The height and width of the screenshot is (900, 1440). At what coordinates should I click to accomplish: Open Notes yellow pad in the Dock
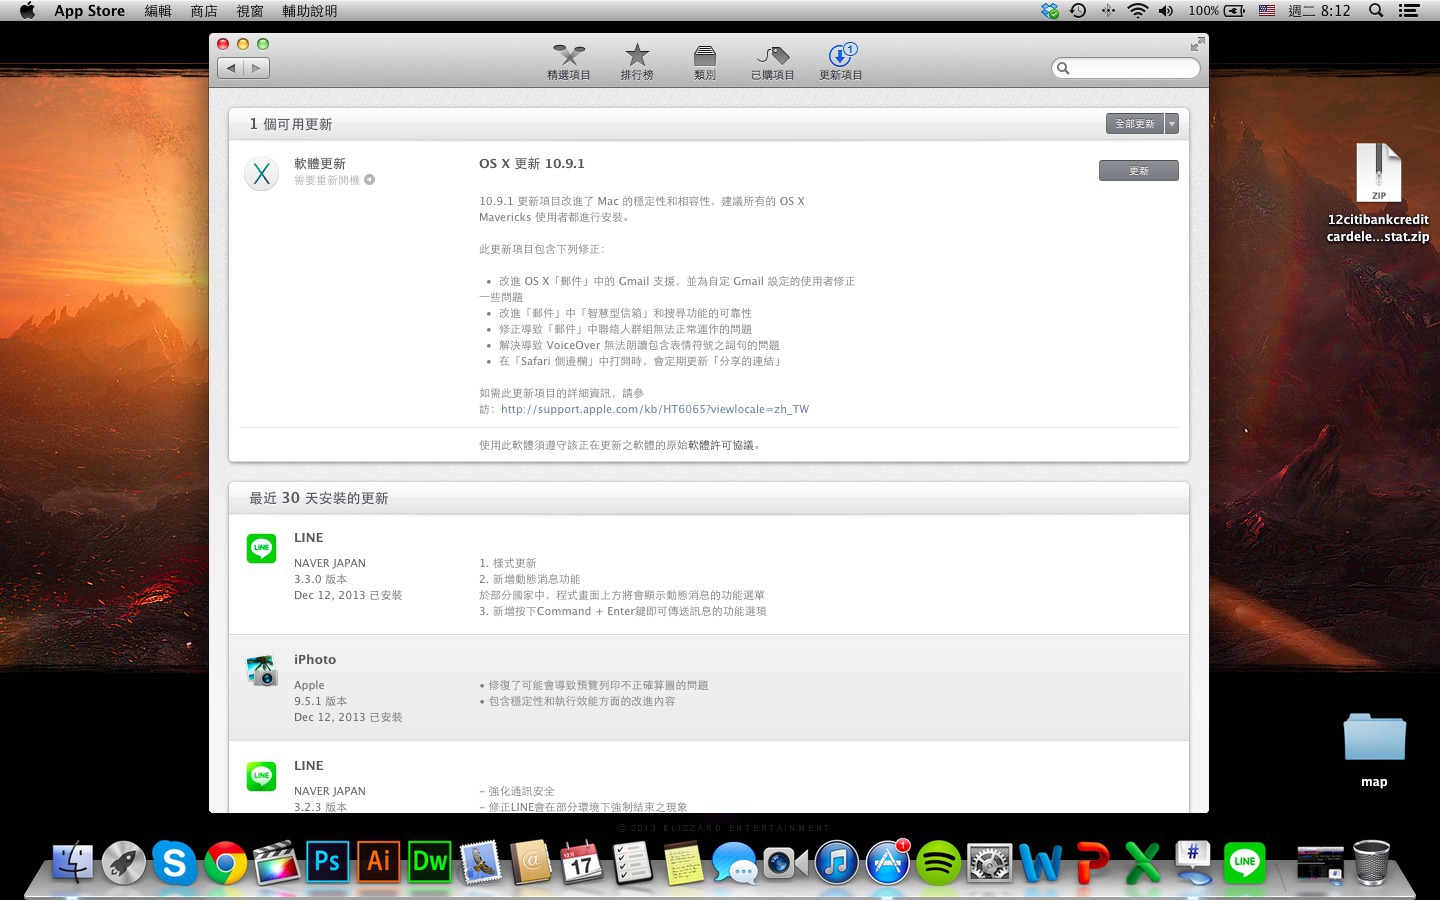click(x=683, y=862)
